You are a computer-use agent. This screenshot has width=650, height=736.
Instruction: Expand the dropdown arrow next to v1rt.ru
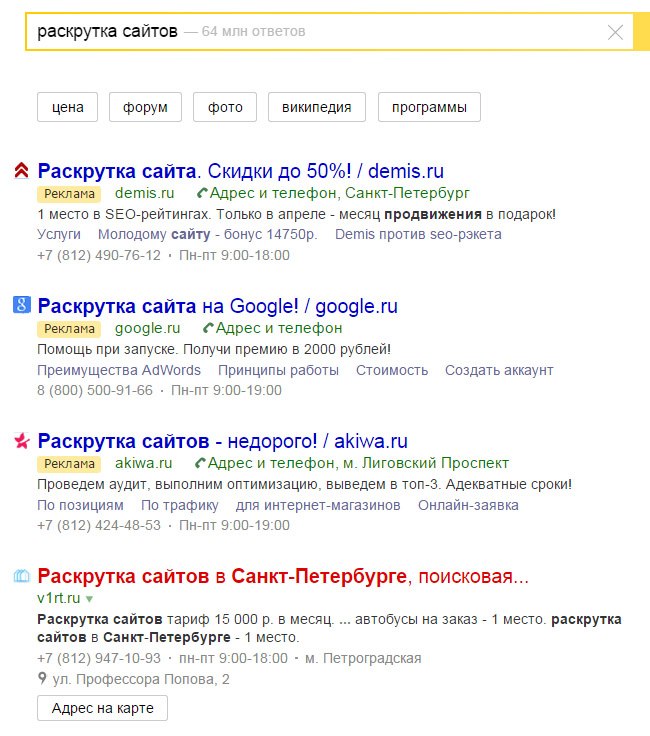coord(90,599)
